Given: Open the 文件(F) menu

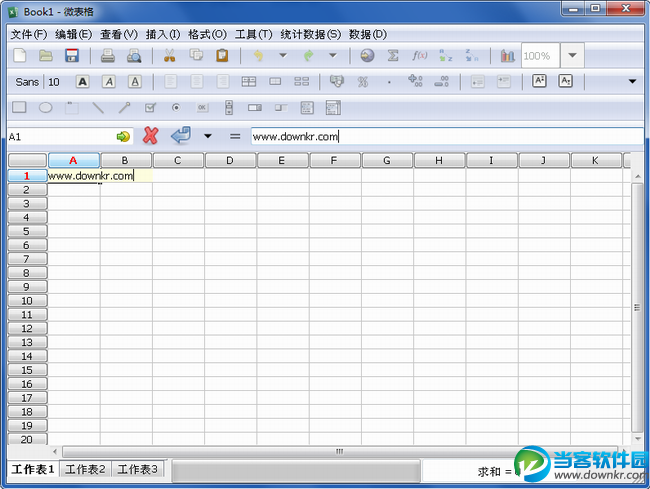Looking at the screenshot, I should coord(29,34).
